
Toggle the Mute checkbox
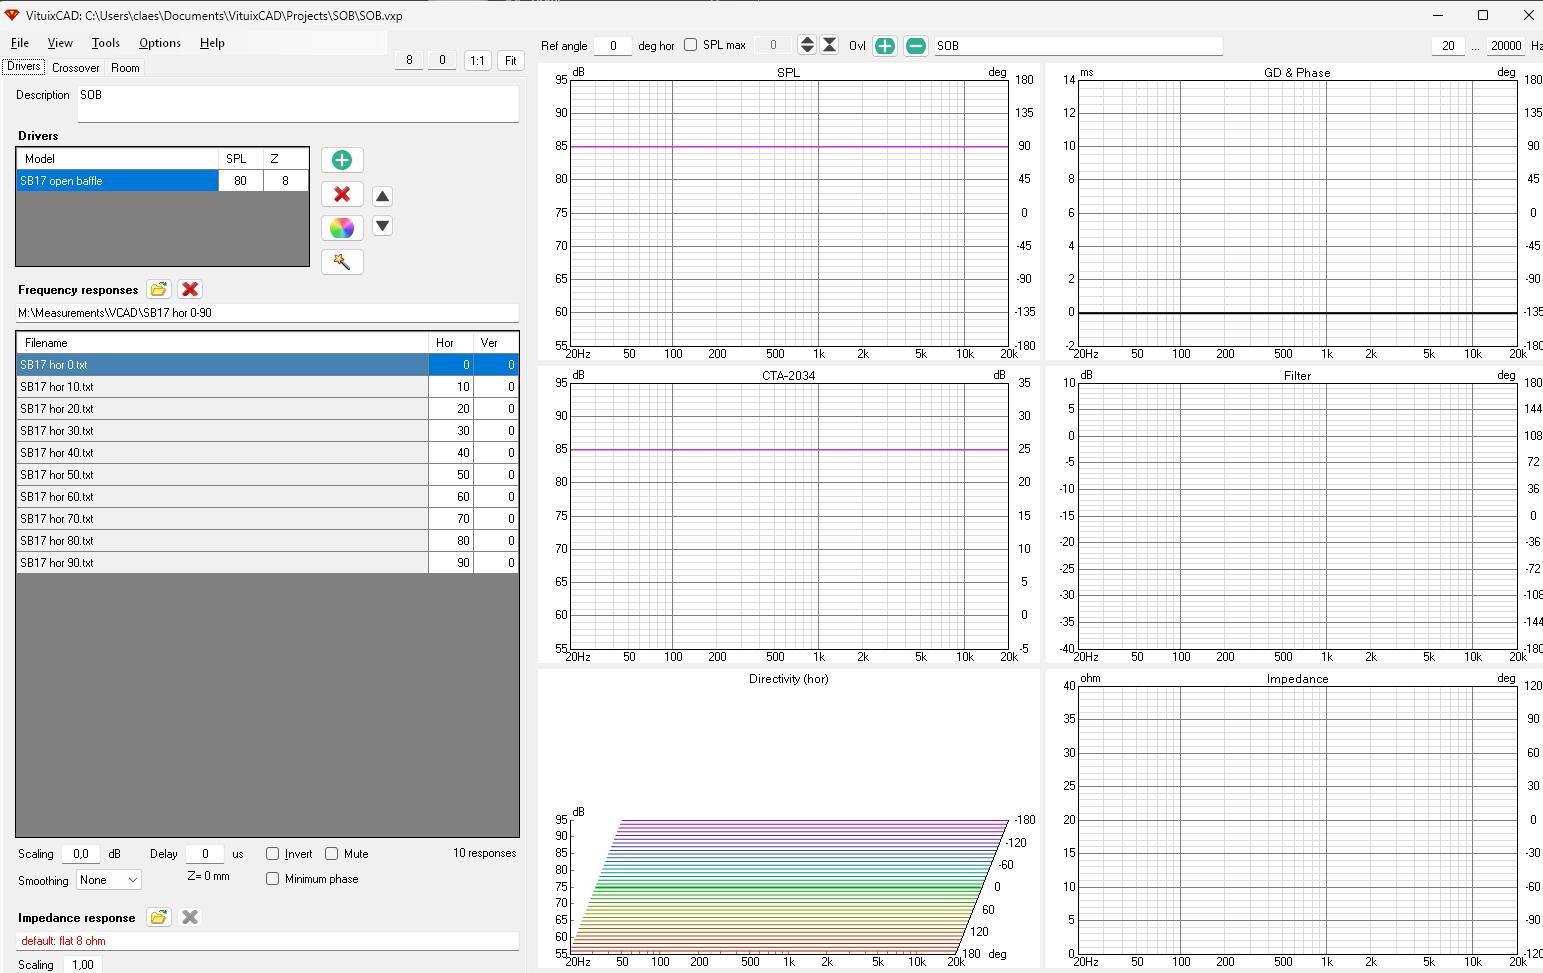[x=331, y=853]
